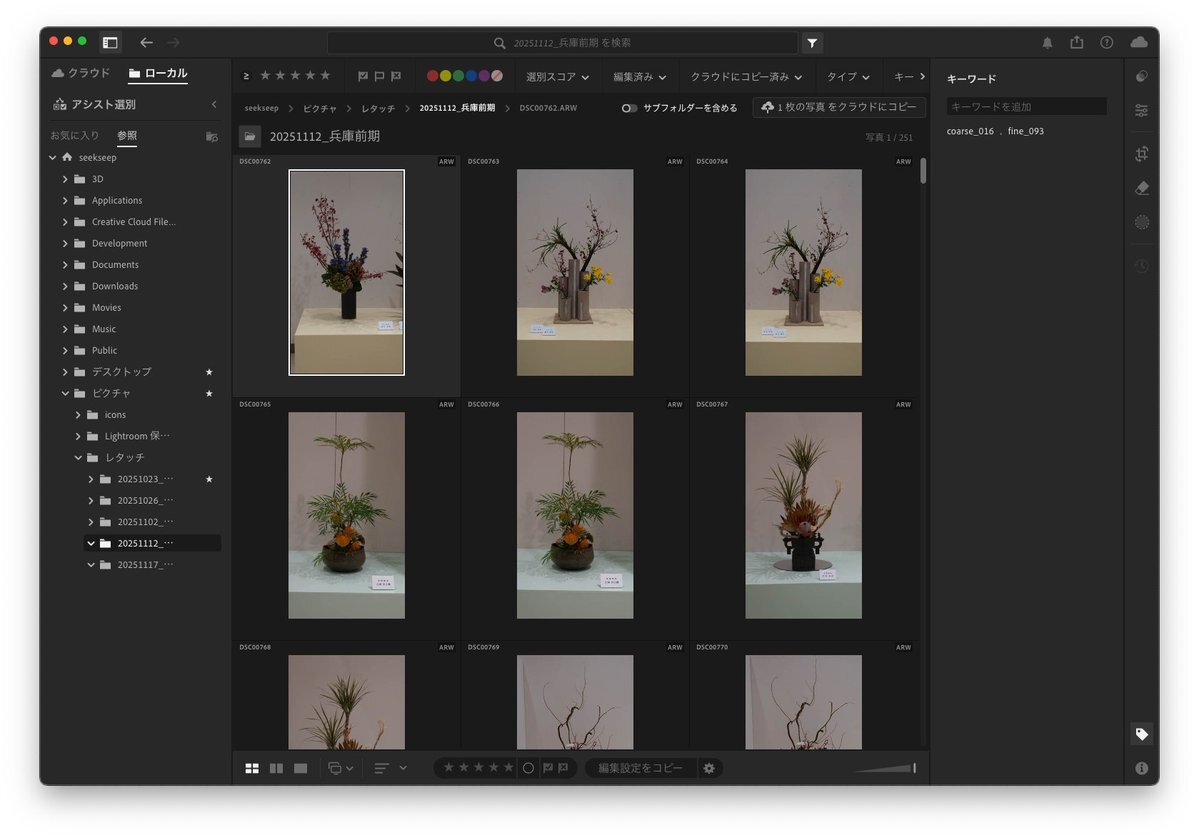Open the notifications bell
This screenshot has height=838, width=1199.
(1047, 43)
